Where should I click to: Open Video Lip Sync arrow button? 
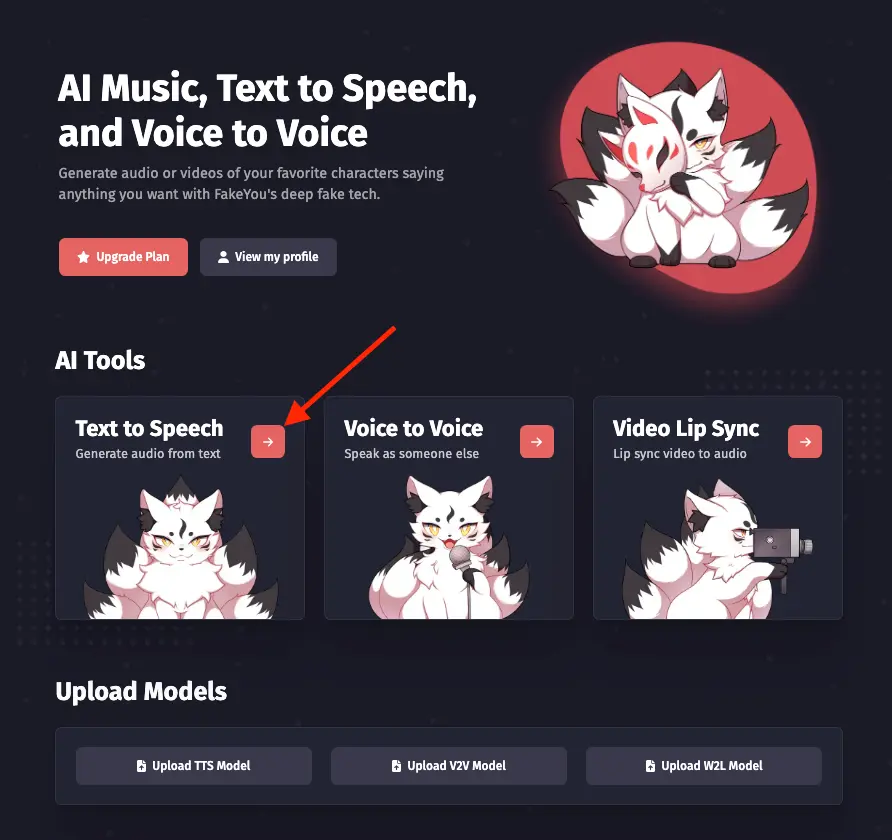(x=805, y=441)
